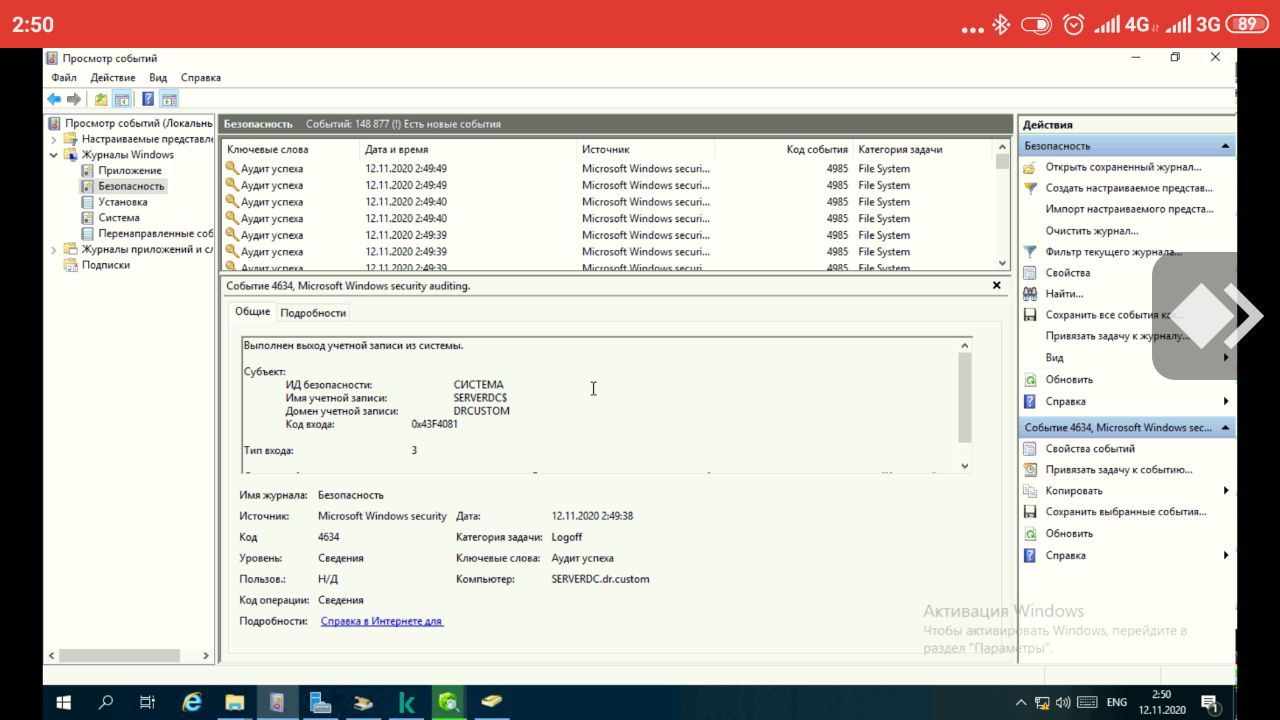Select Перенаправленные события in the tree
1280x720 pixels.
[x=155, y=233]
